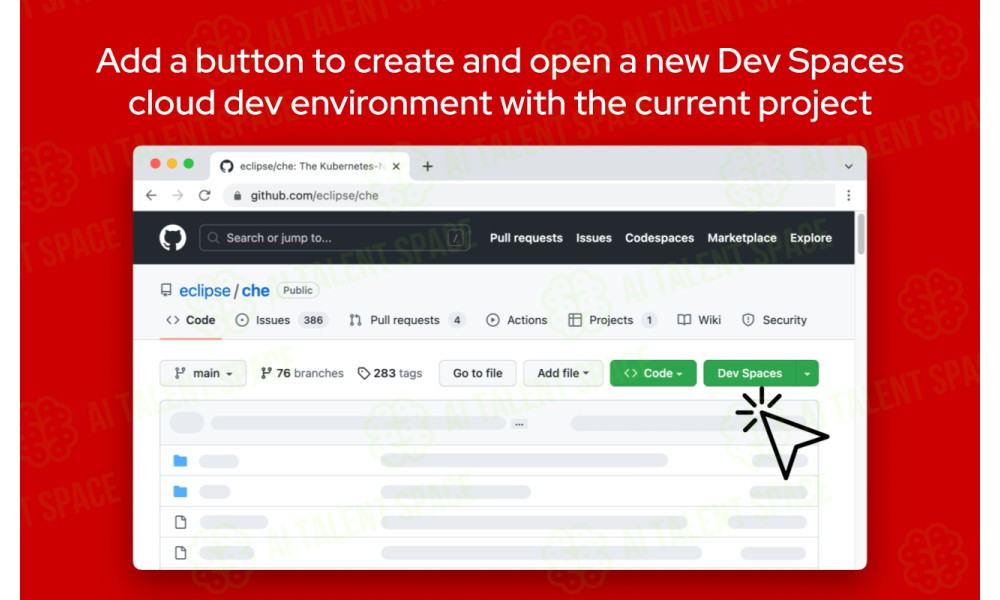The image size is (1000, 600).
Task: Open the green Code dropdown
Action: [652, 373]
